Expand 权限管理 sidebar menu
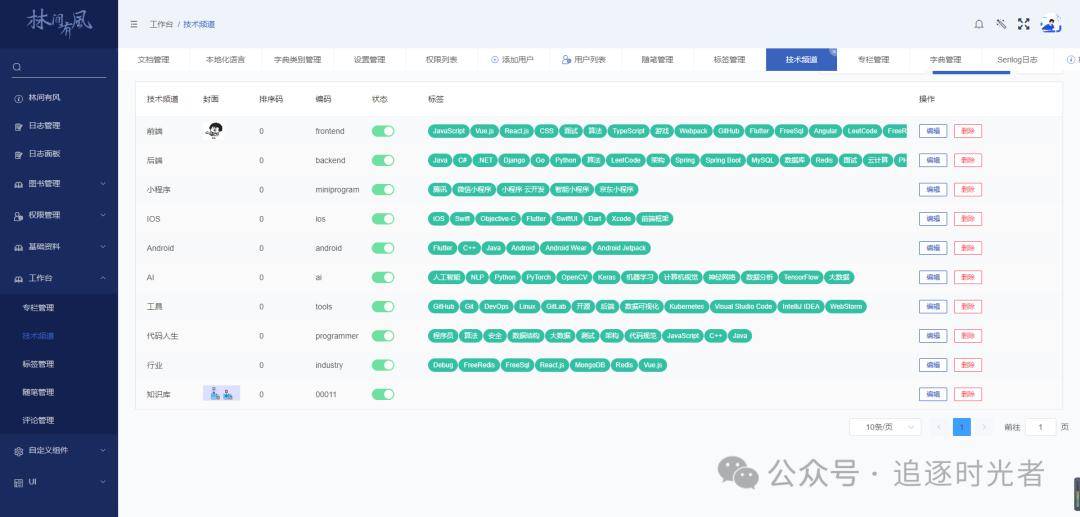The height and width of the screenshot is (517, 1080). tap(59, 215)
